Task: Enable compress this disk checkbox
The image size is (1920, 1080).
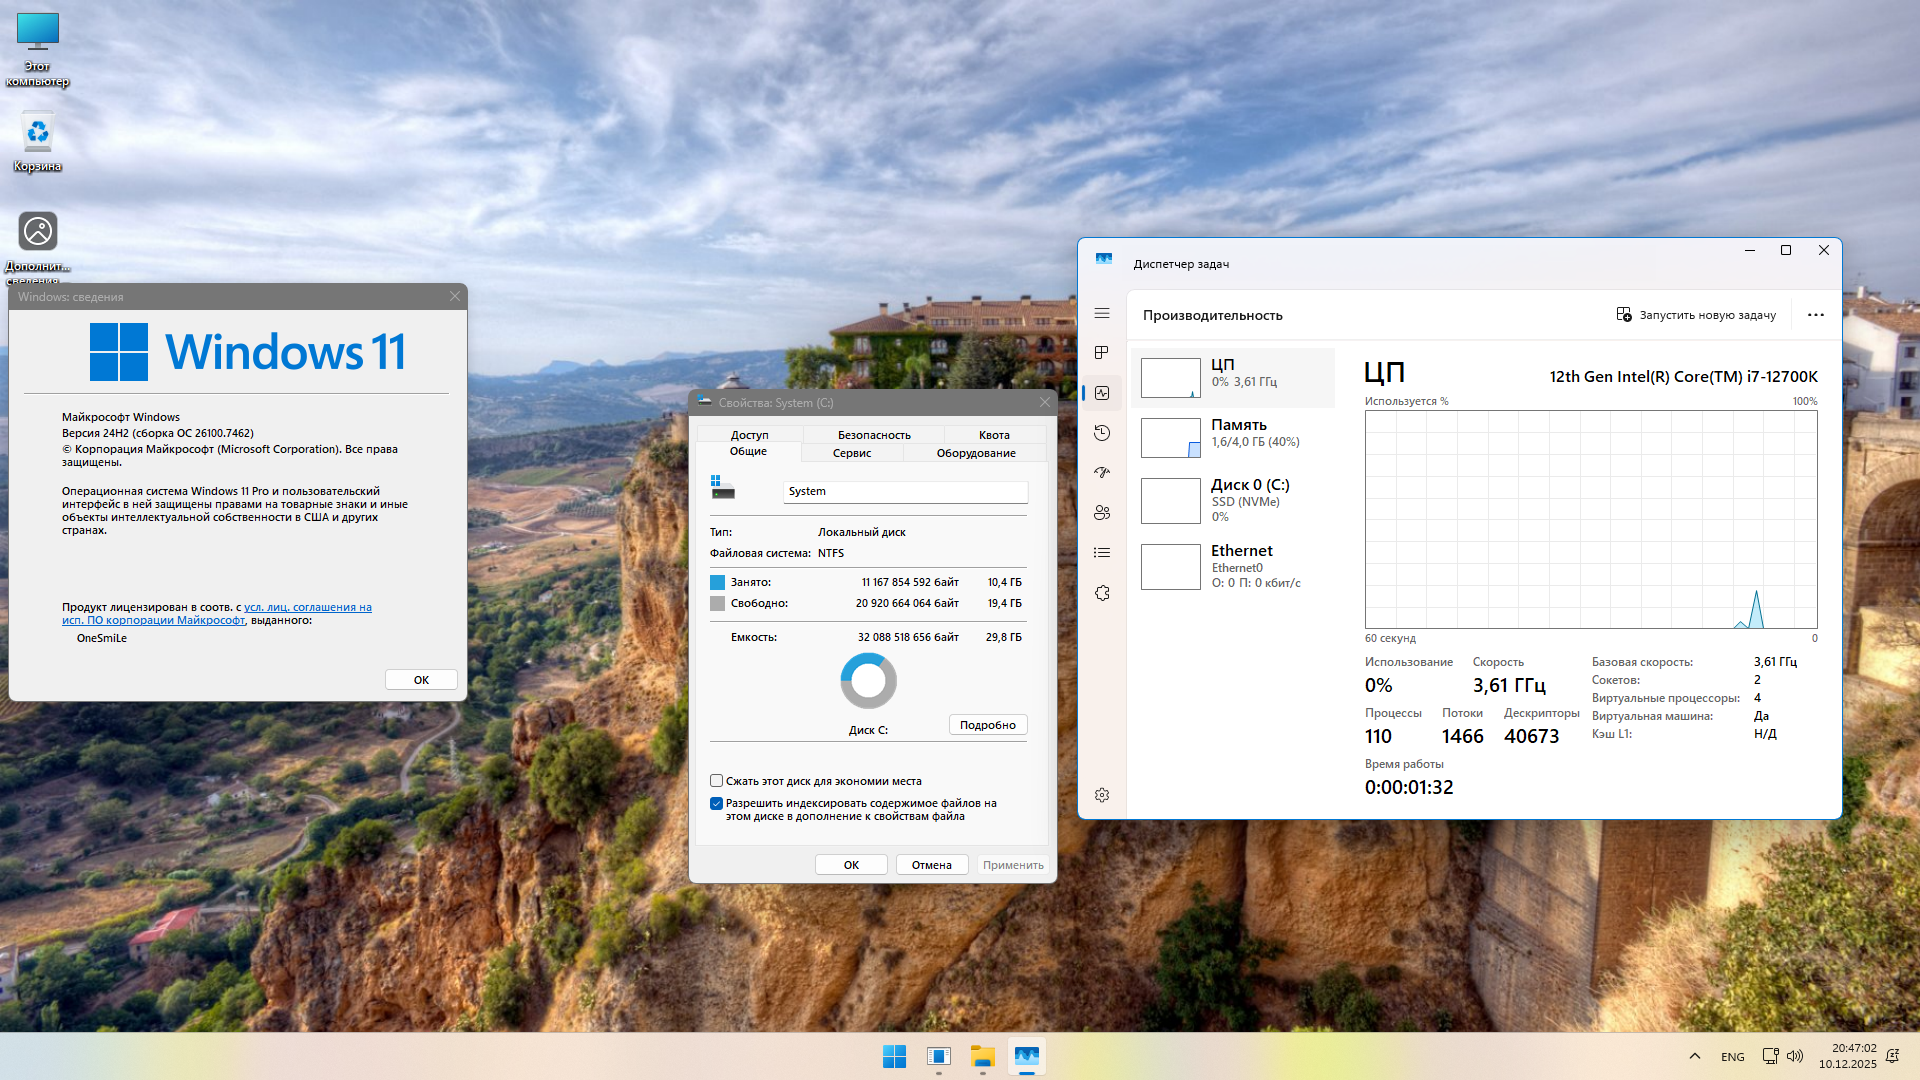Action: [x=717, y=781]
